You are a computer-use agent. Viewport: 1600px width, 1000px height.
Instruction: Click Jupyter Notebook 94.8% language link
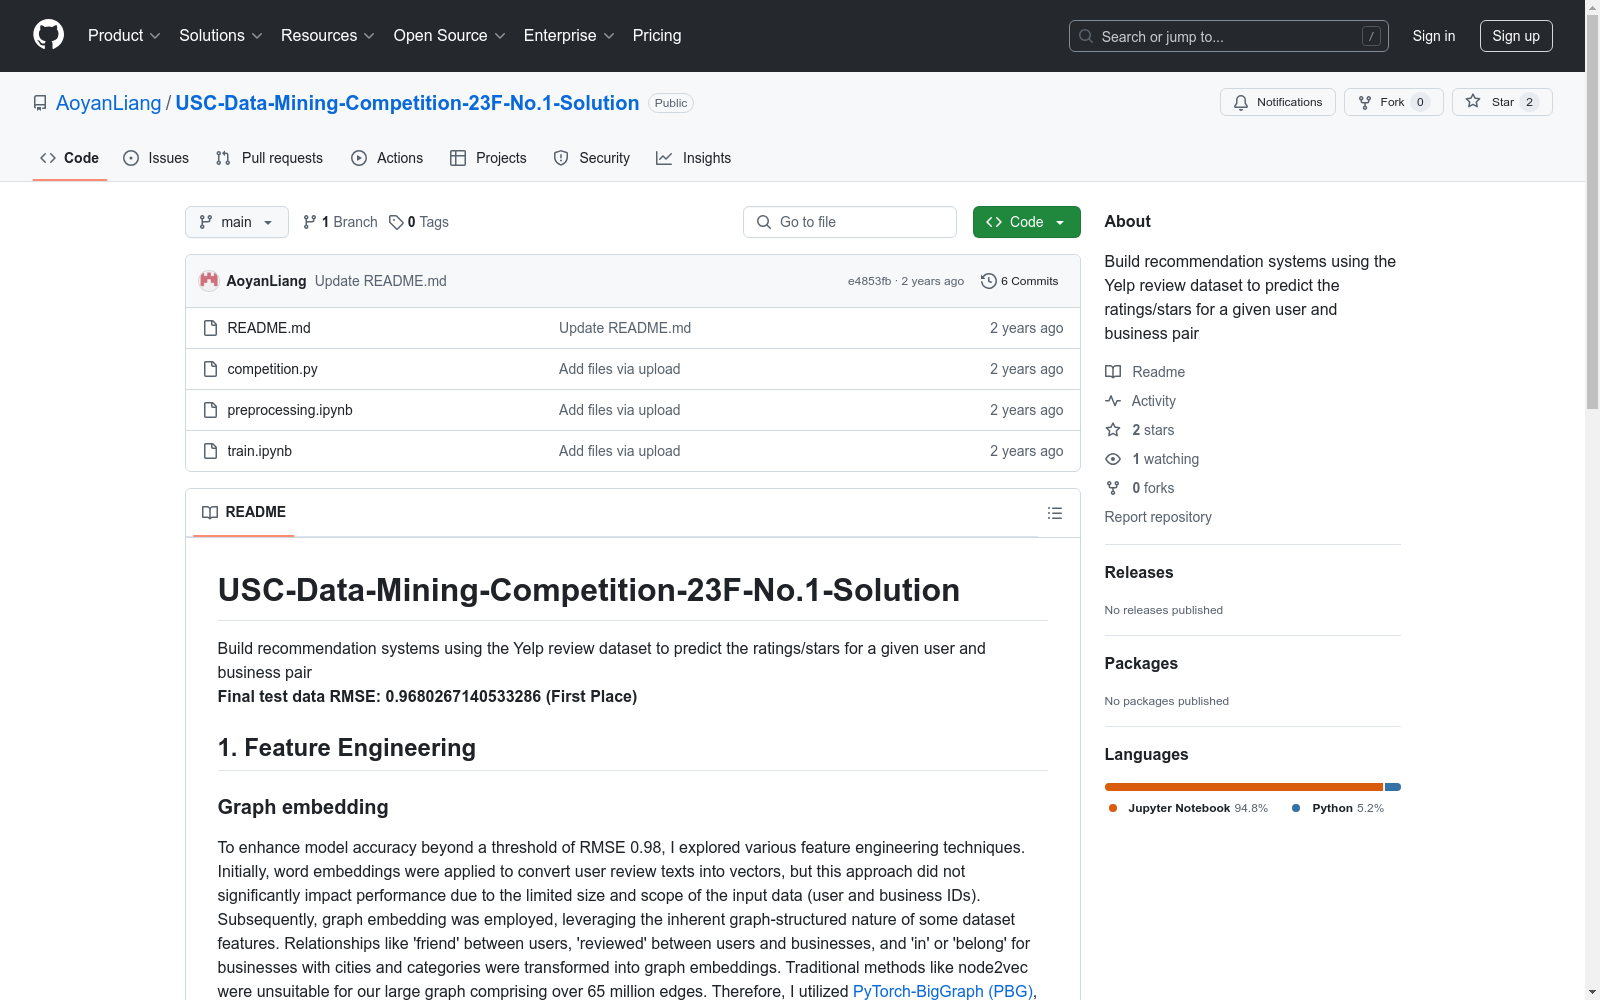1188,808
